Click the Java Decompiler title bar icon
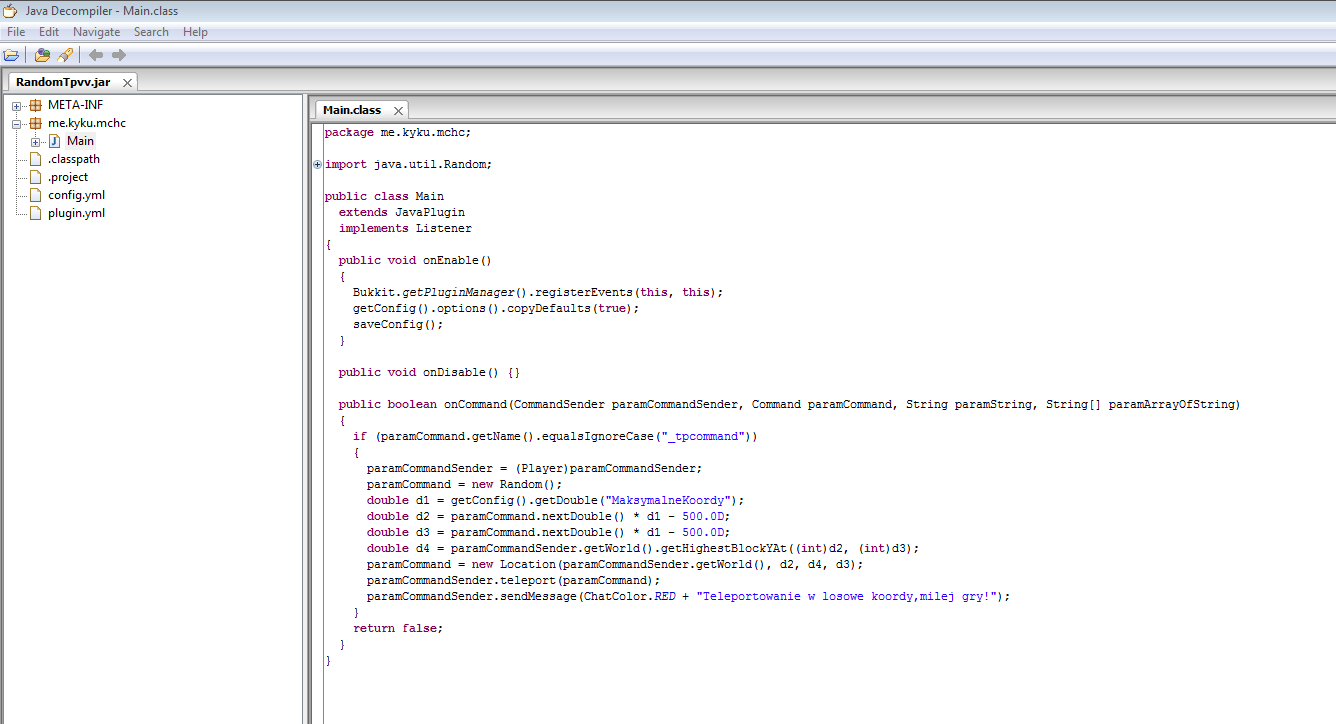The height and width of the screenshot is (724, 1336). [x=10, y=11]
